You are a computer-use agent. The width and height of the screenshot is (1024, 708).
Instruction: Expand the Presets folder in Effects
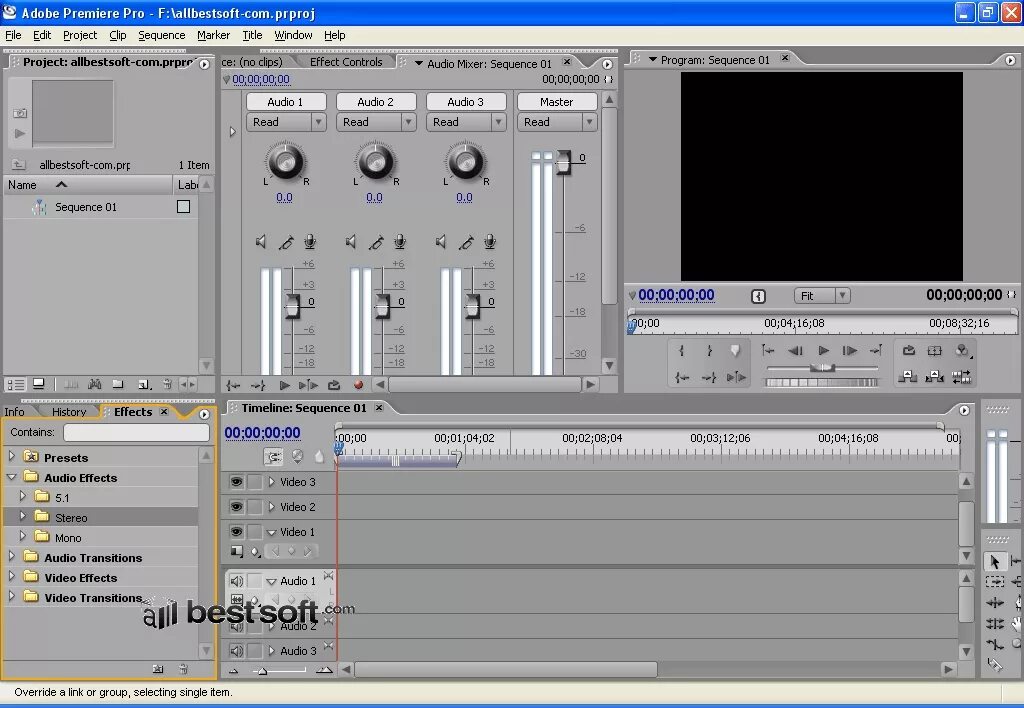[12, 456]
